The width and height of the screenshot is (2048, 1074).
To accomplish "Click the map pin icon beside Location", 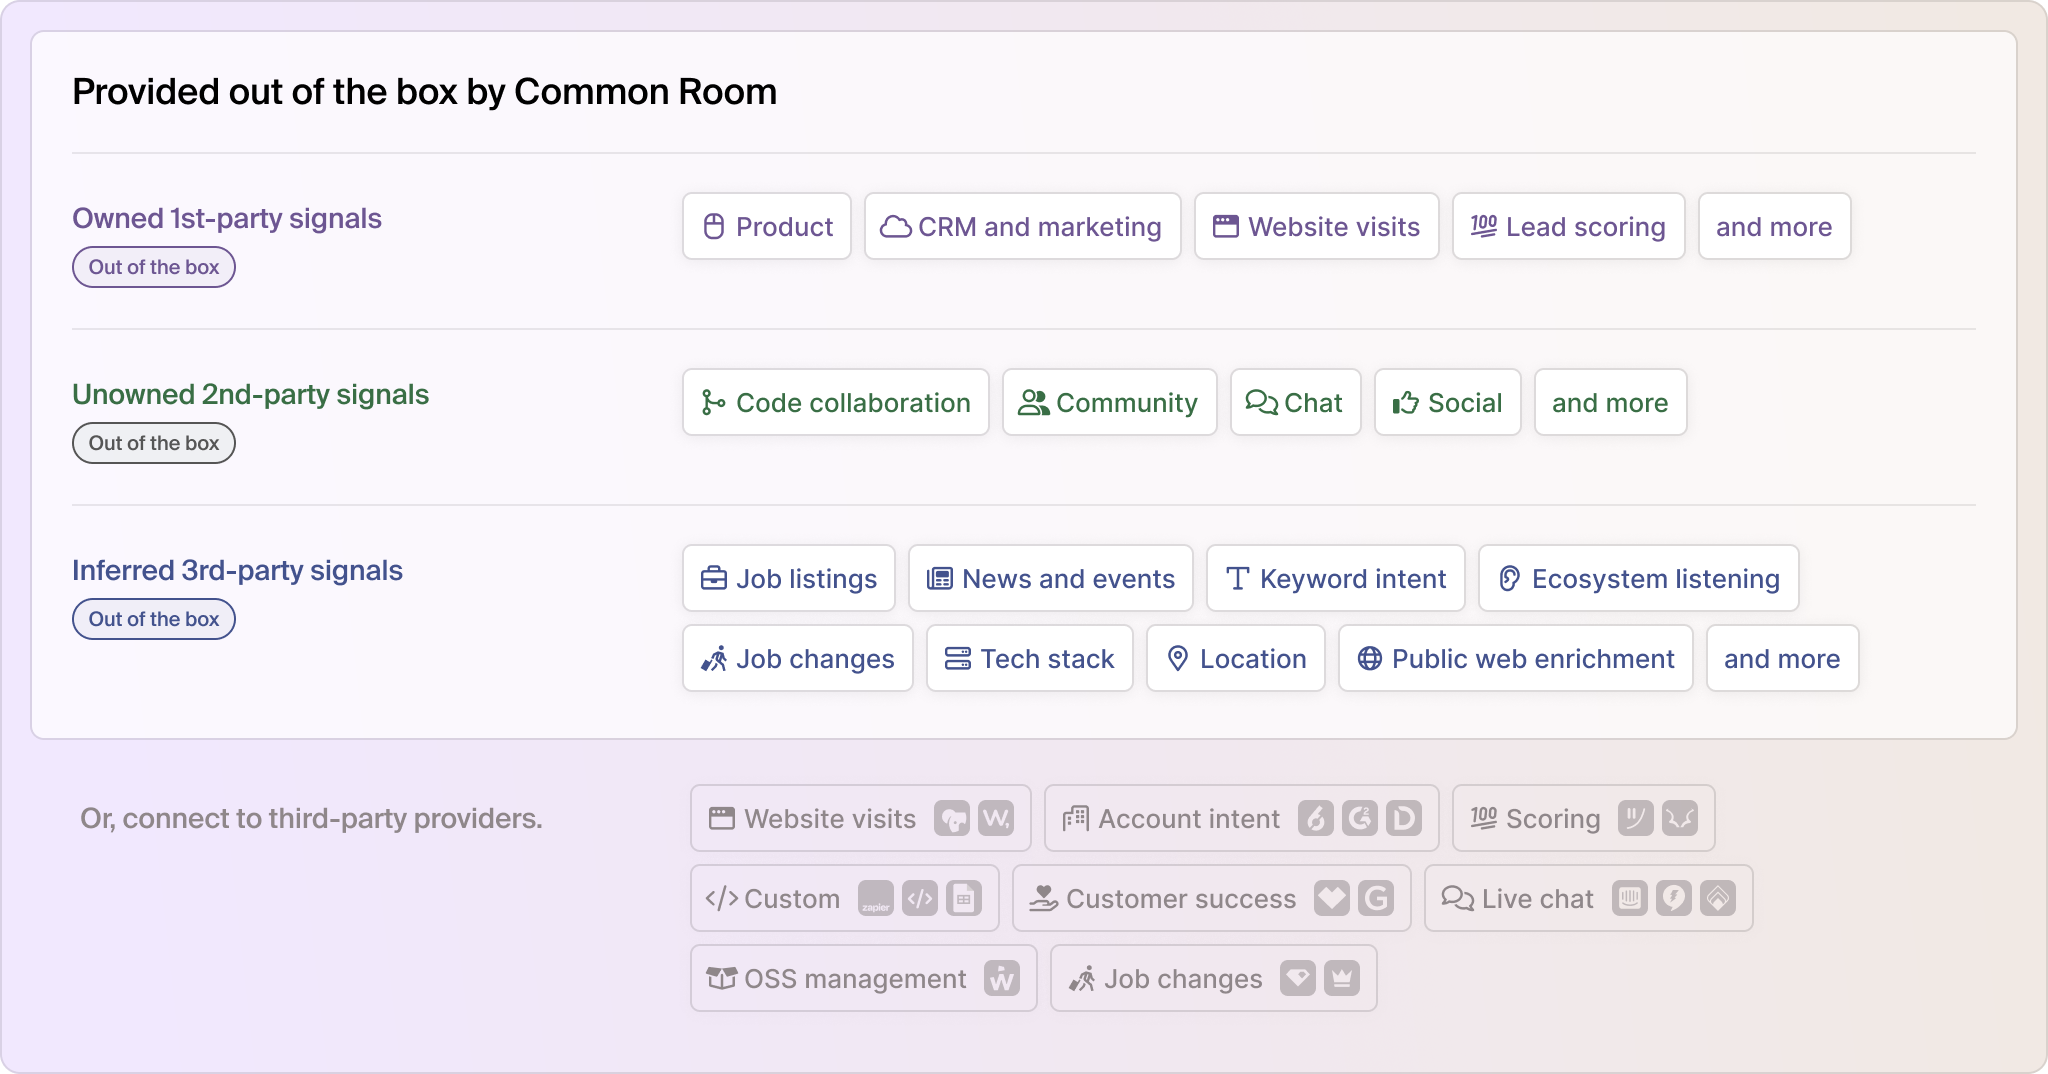I will pyautogui.click(x=1178, y=659).
